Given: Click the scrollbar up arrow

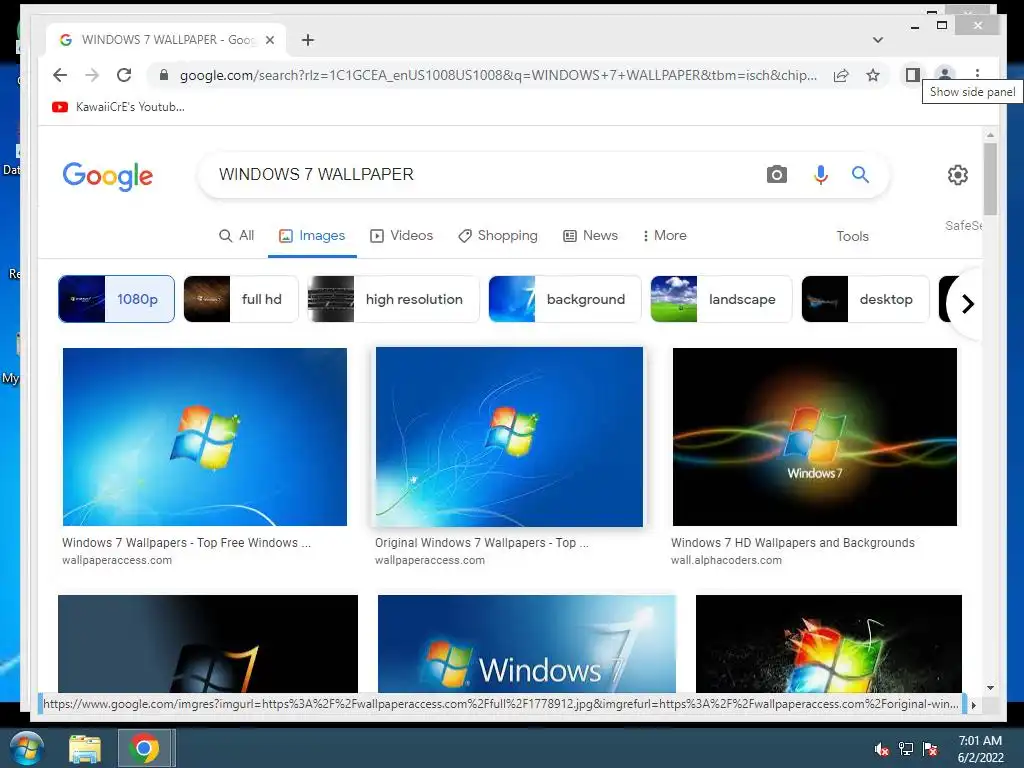Looking at the screenshot, I should [x=991, y=135].
